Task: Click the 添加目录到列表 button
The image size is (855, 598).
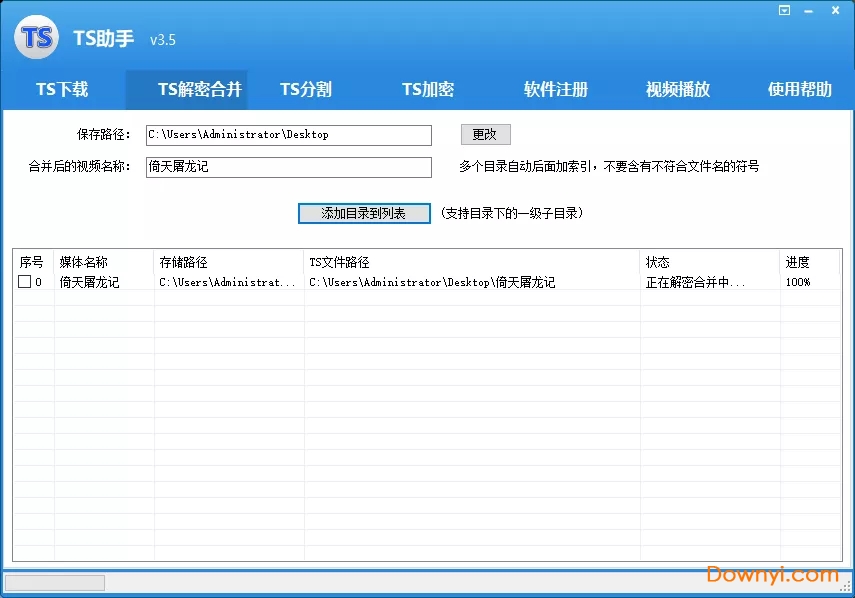Action: click(x=365, y=213)
